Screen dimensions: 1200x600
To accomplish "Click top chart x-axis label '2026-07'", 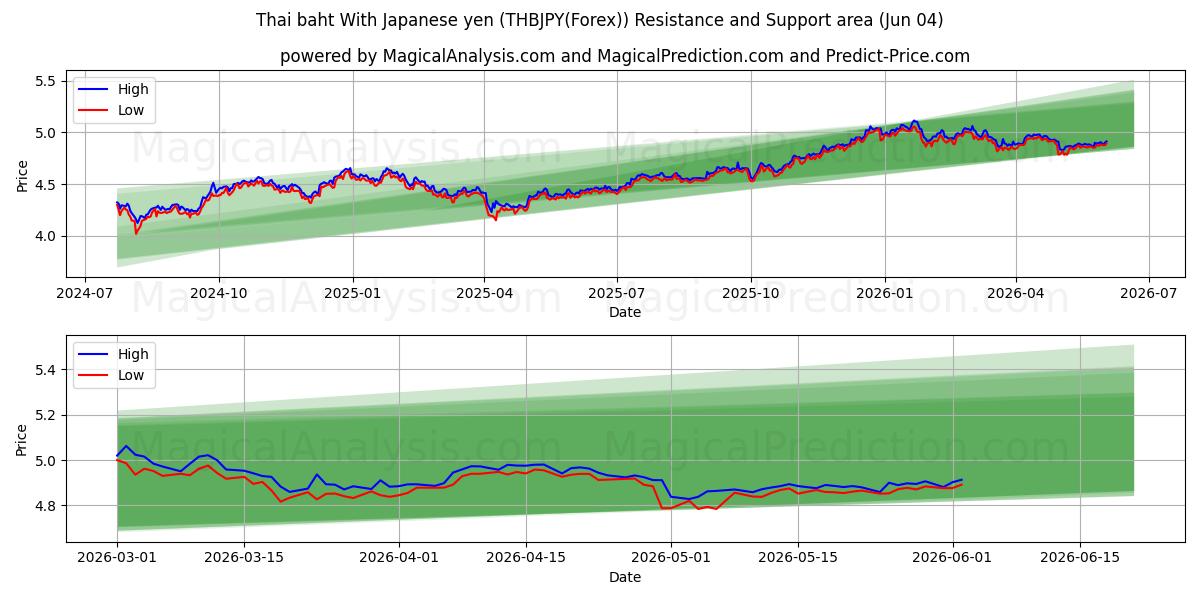I will click(1149, 294).
